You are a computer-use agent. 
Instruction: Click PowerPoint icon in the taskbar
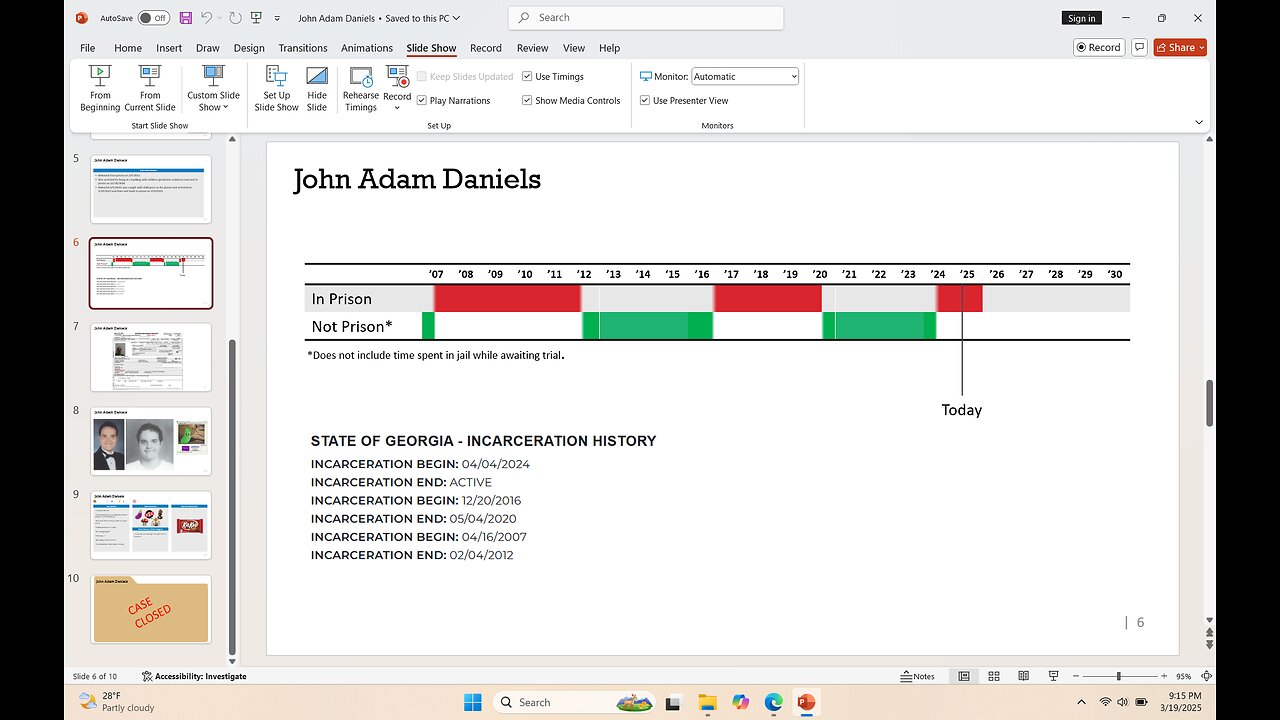click(x=806, y=702)
